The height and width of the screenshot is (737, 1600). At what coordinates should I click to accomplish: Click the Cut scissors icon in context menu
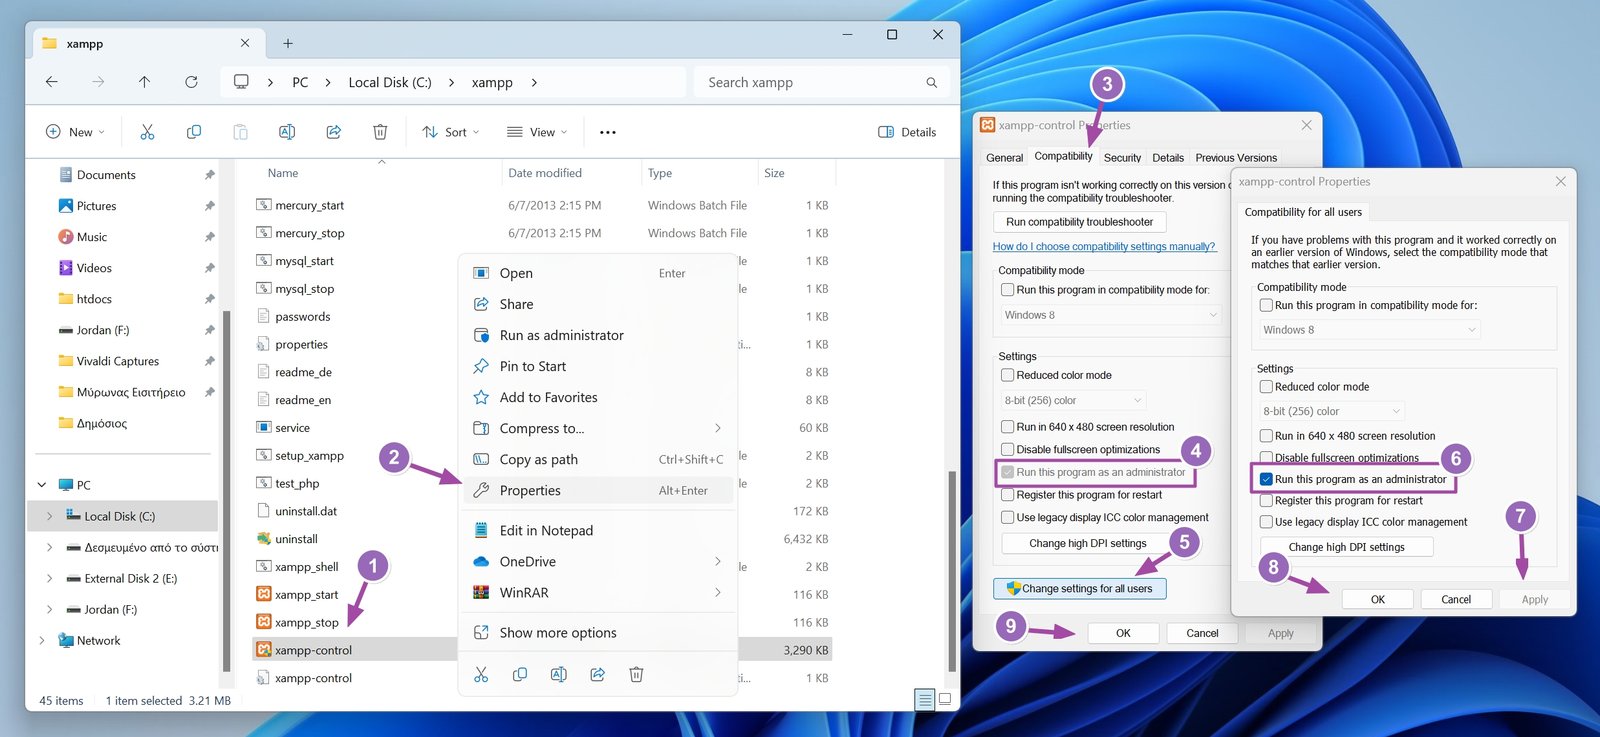pyautogui.click(x=481, y=675)
